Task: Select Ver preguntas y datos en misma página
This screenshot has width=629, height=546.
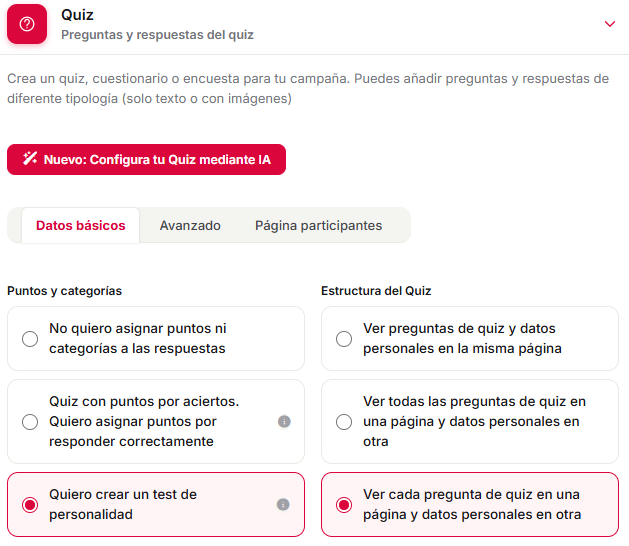Action: point(344,339)
